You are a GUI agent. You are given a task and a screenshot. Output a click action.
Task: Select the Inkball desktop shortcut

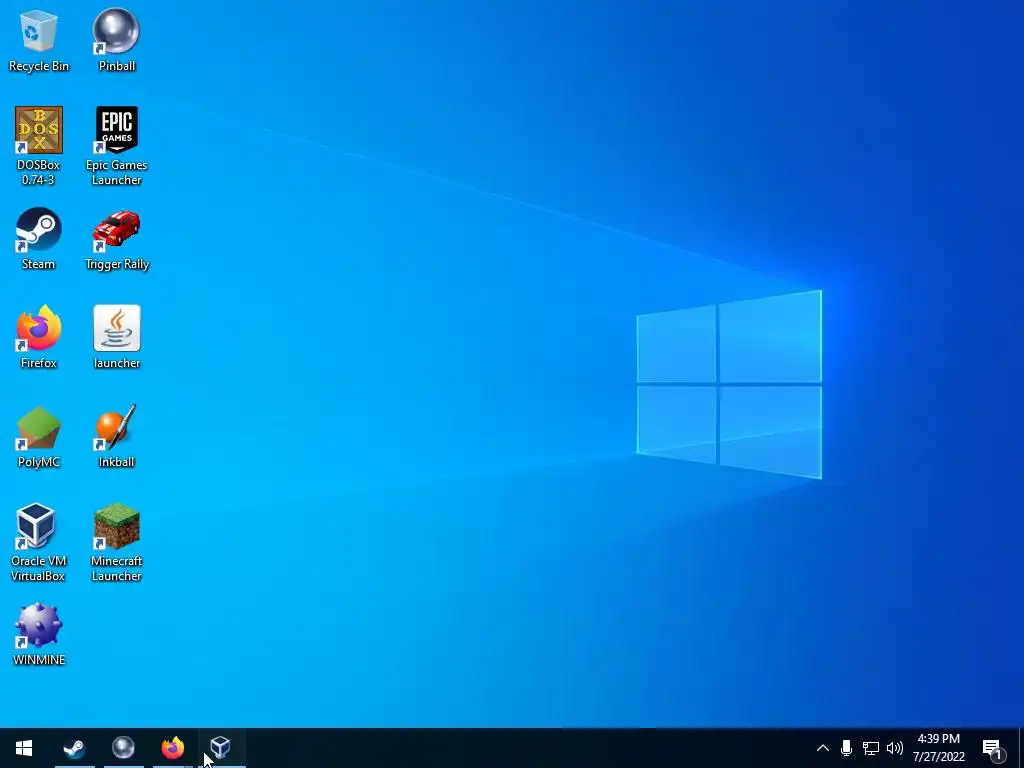pos(116,436)
